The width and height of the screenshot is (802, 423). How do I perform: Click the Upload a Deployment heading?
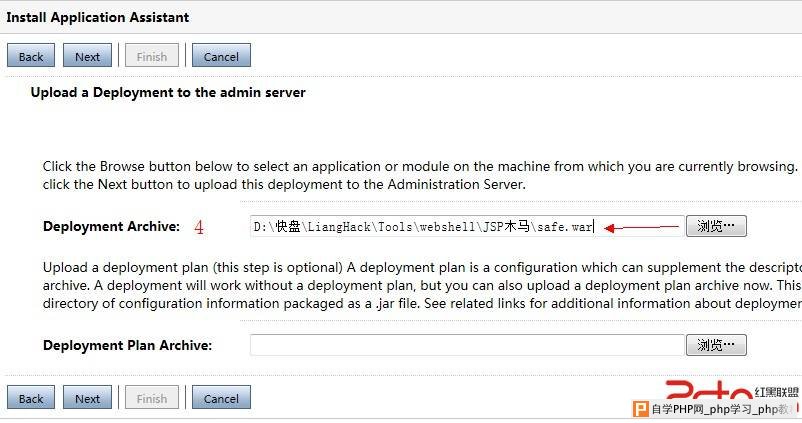pyautogui.click(x=168, y=93)
